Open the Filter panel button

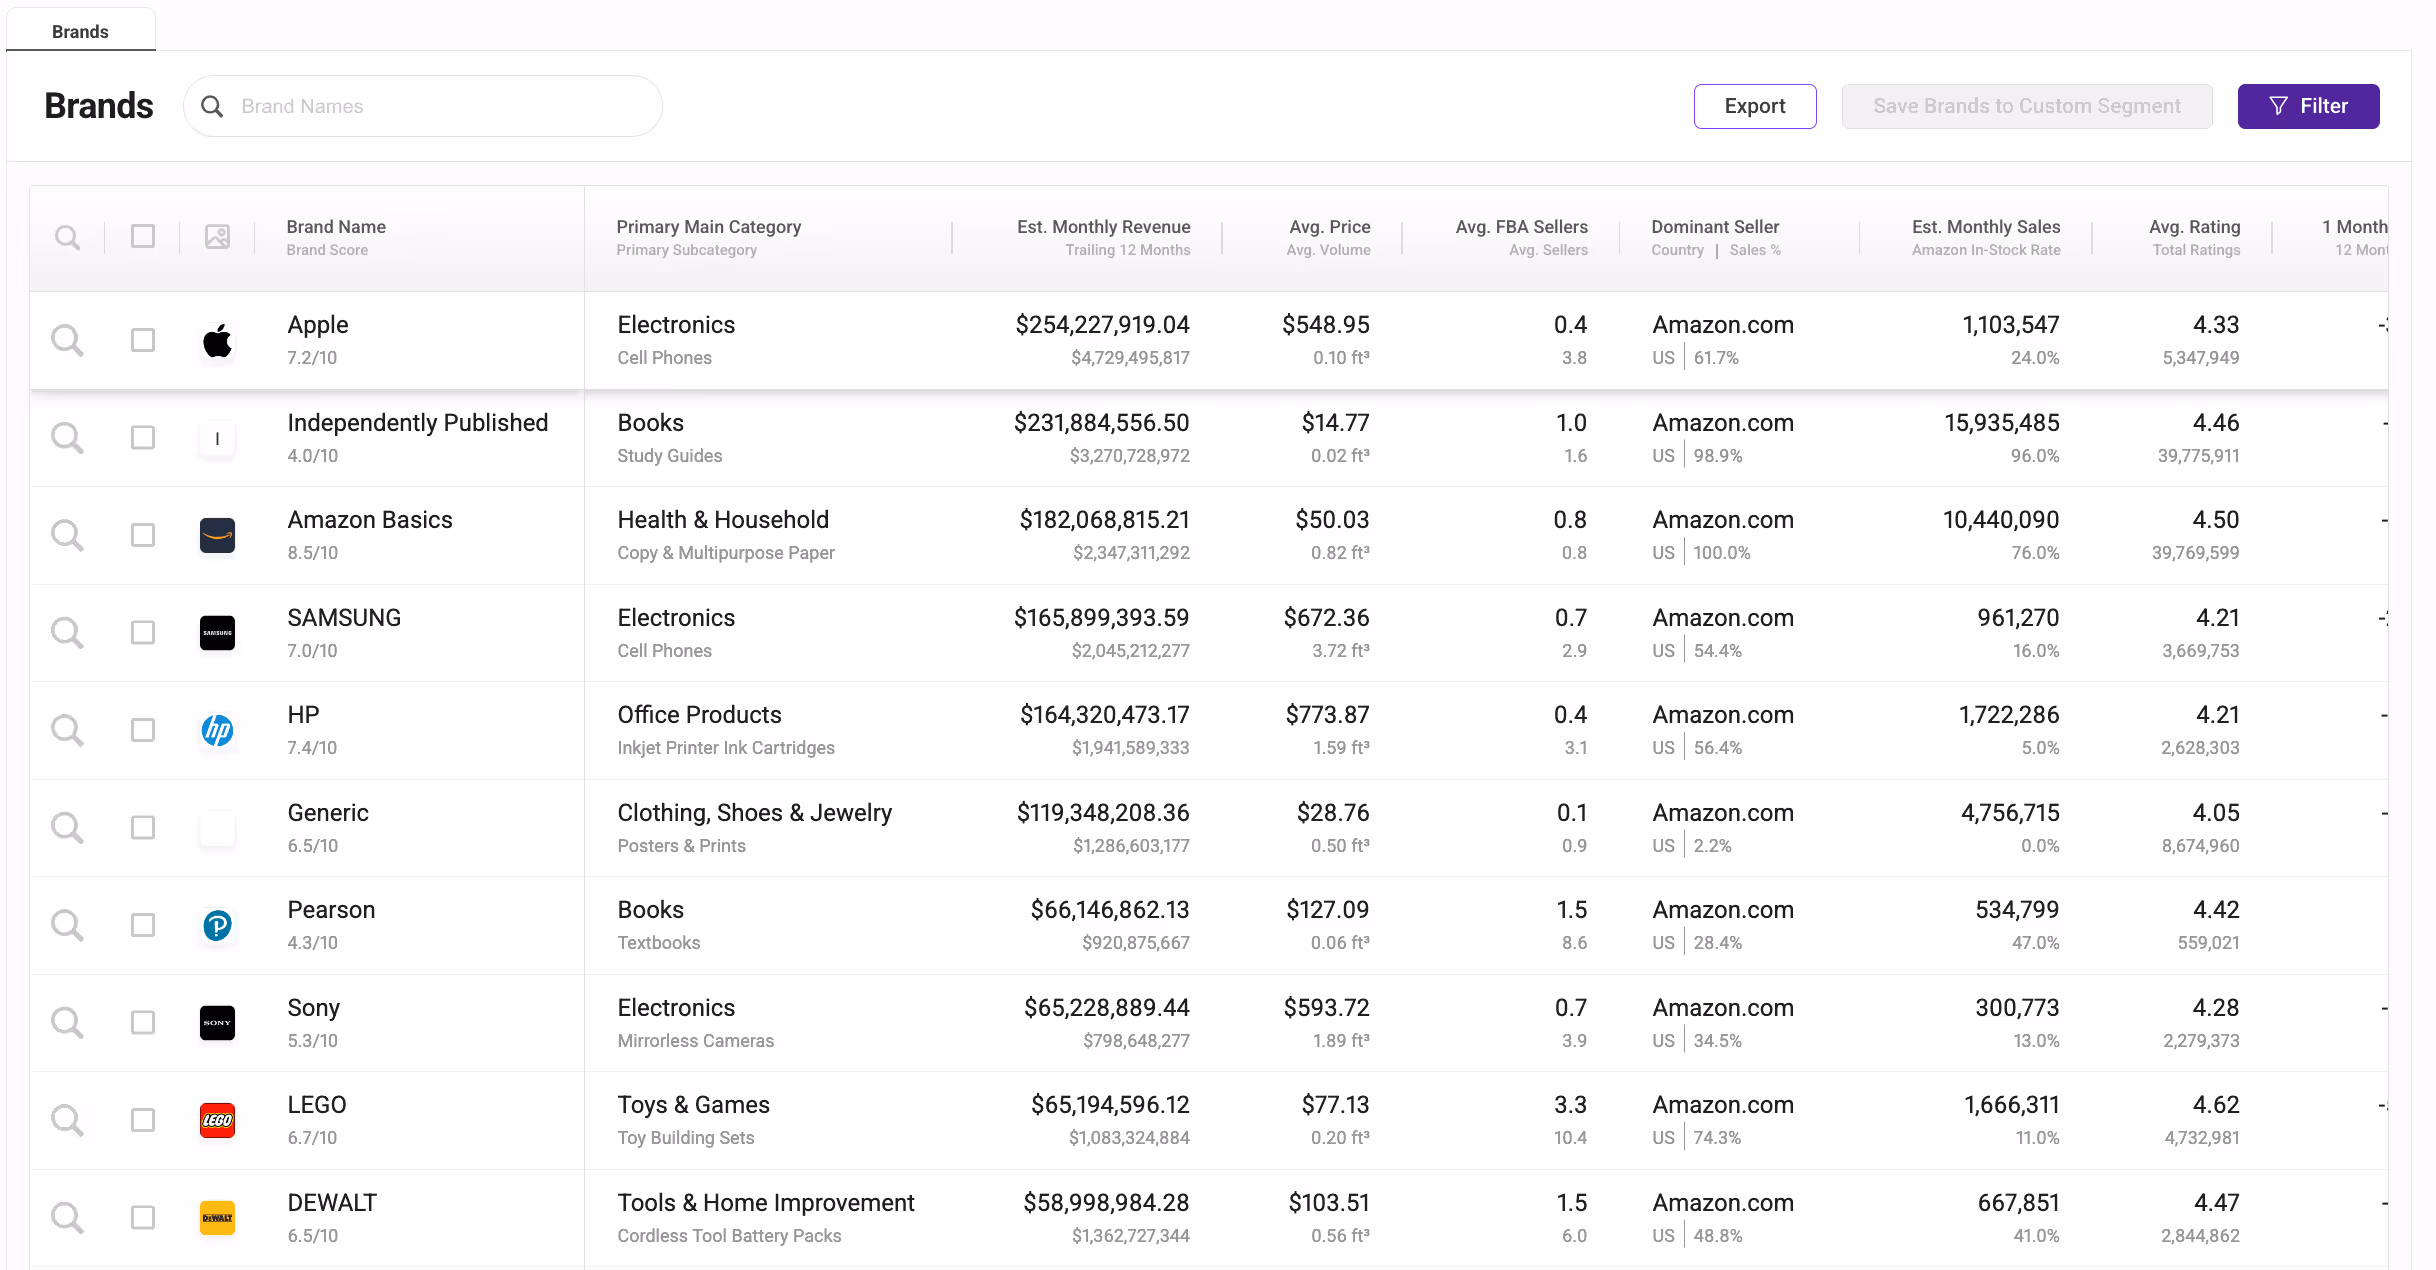pos(2308,106)
